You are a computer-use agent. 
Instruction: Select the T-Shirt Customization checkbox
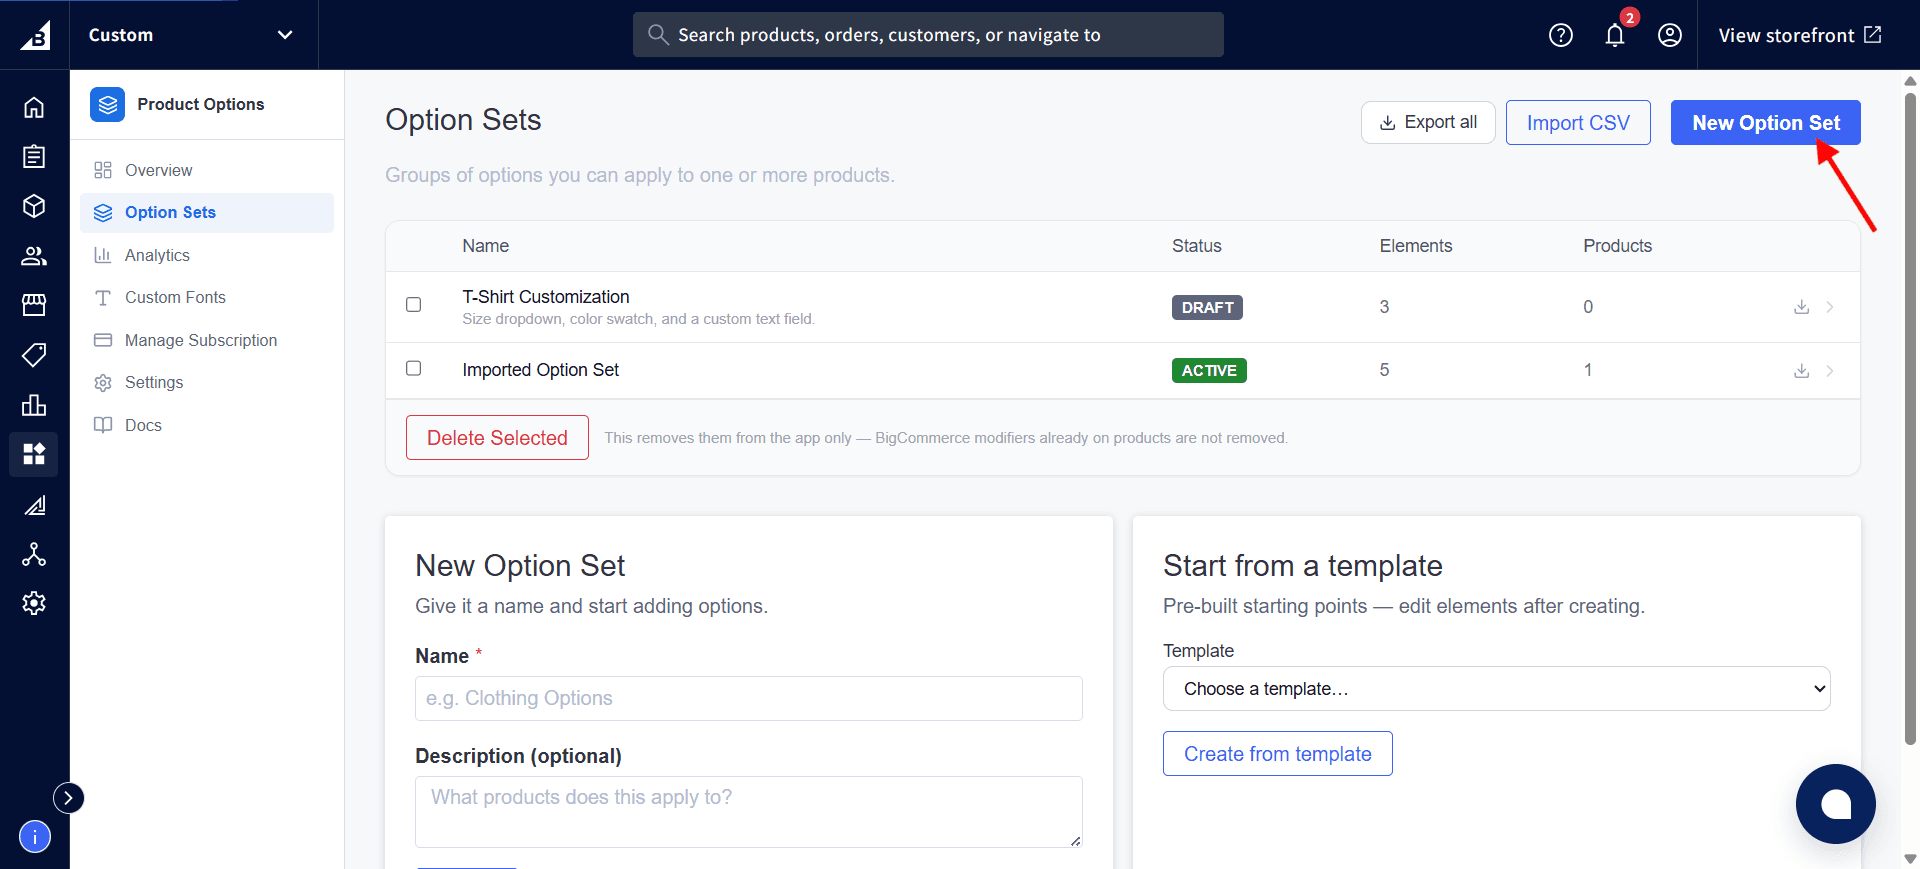click(414, 305)
